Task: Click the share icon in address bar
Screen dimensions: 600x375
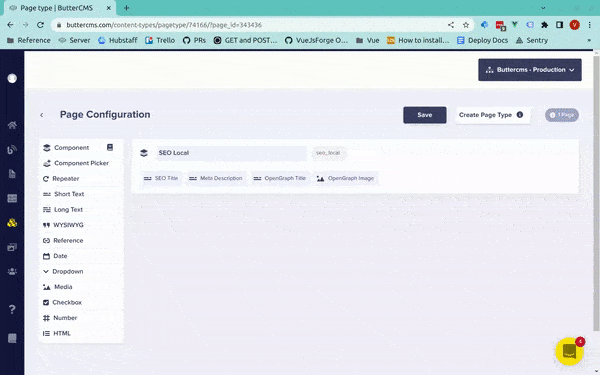Action: (x=451, y=25)
